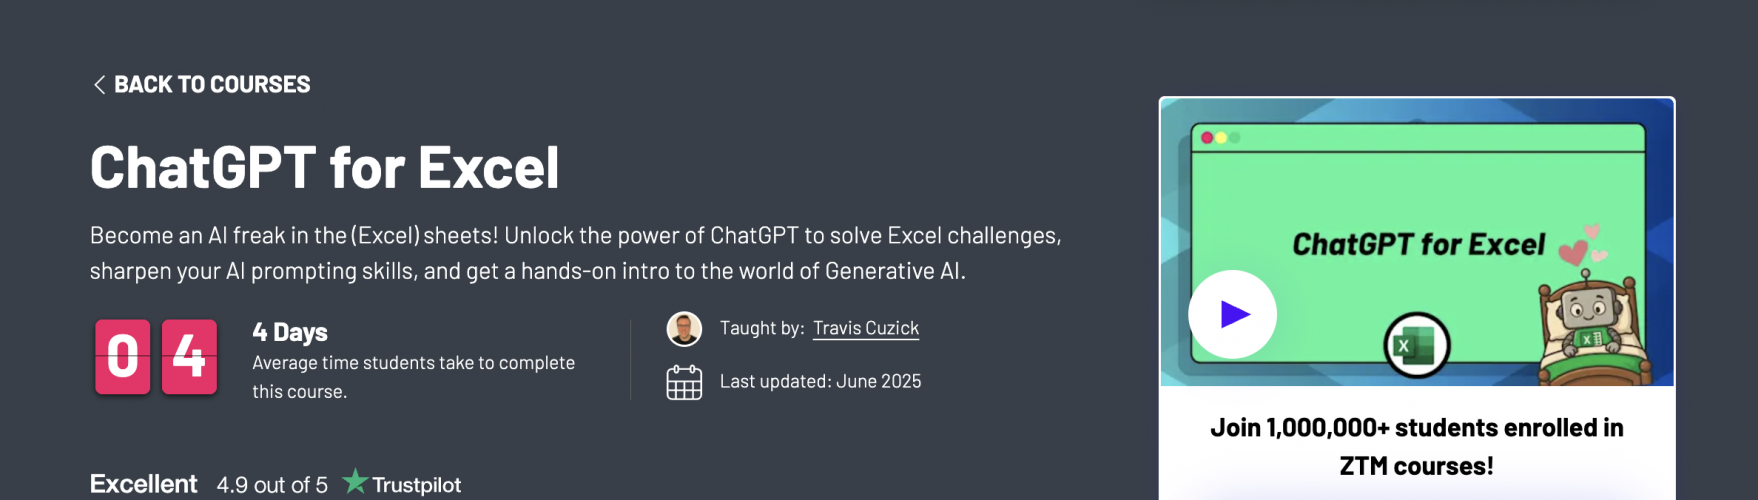Click the 4 Days completion time label
Image resolution: width=1758 pixels, height=500 pixels.
290,332
